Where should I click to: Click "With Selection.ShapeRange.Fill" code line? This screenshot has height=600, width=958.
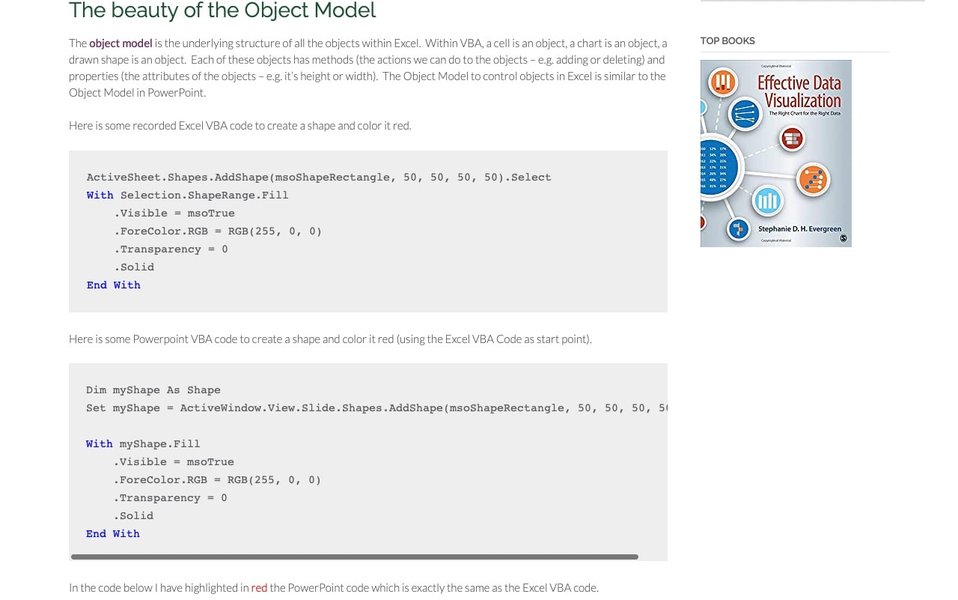187,196
